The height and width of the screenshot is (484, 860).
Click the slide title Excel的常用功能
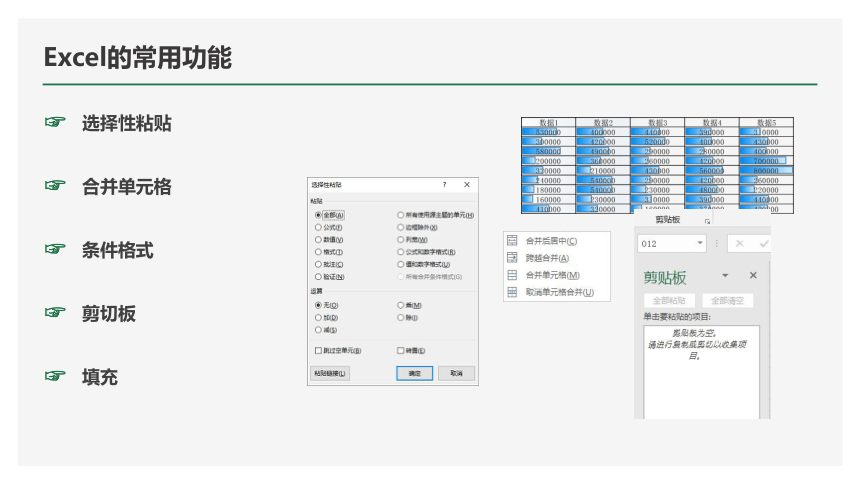(x=138, y=58)
